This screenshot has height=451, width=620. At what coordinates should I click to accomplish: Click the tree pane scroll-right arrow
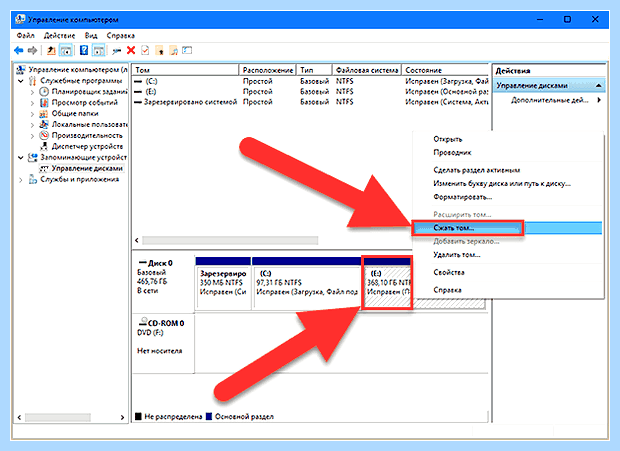(x=122, y=417)
